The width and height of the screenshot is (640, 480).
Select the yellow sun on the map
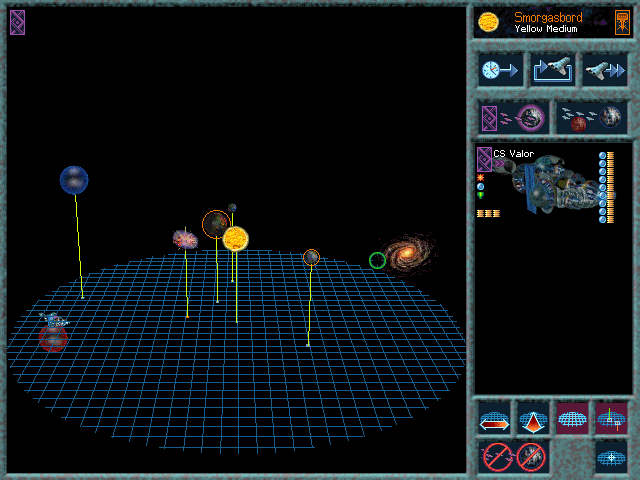click(236, 239)
